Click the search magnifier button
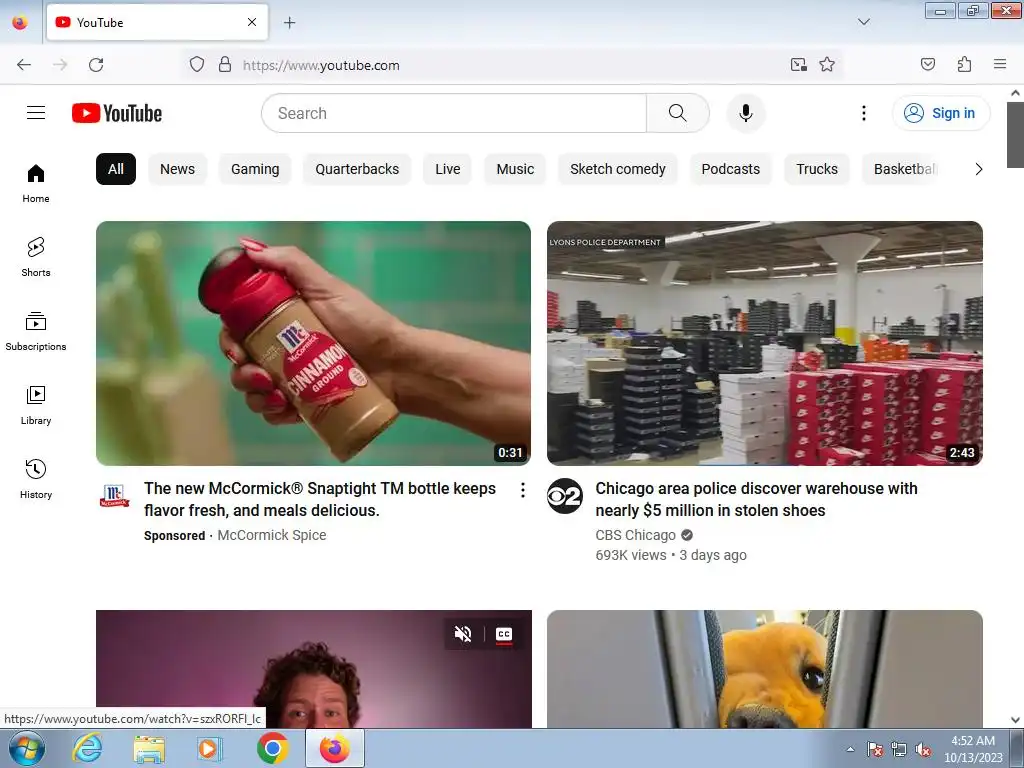Image resolution: width=1024 pixels, height=768 pixels. [x=678, y=113]
